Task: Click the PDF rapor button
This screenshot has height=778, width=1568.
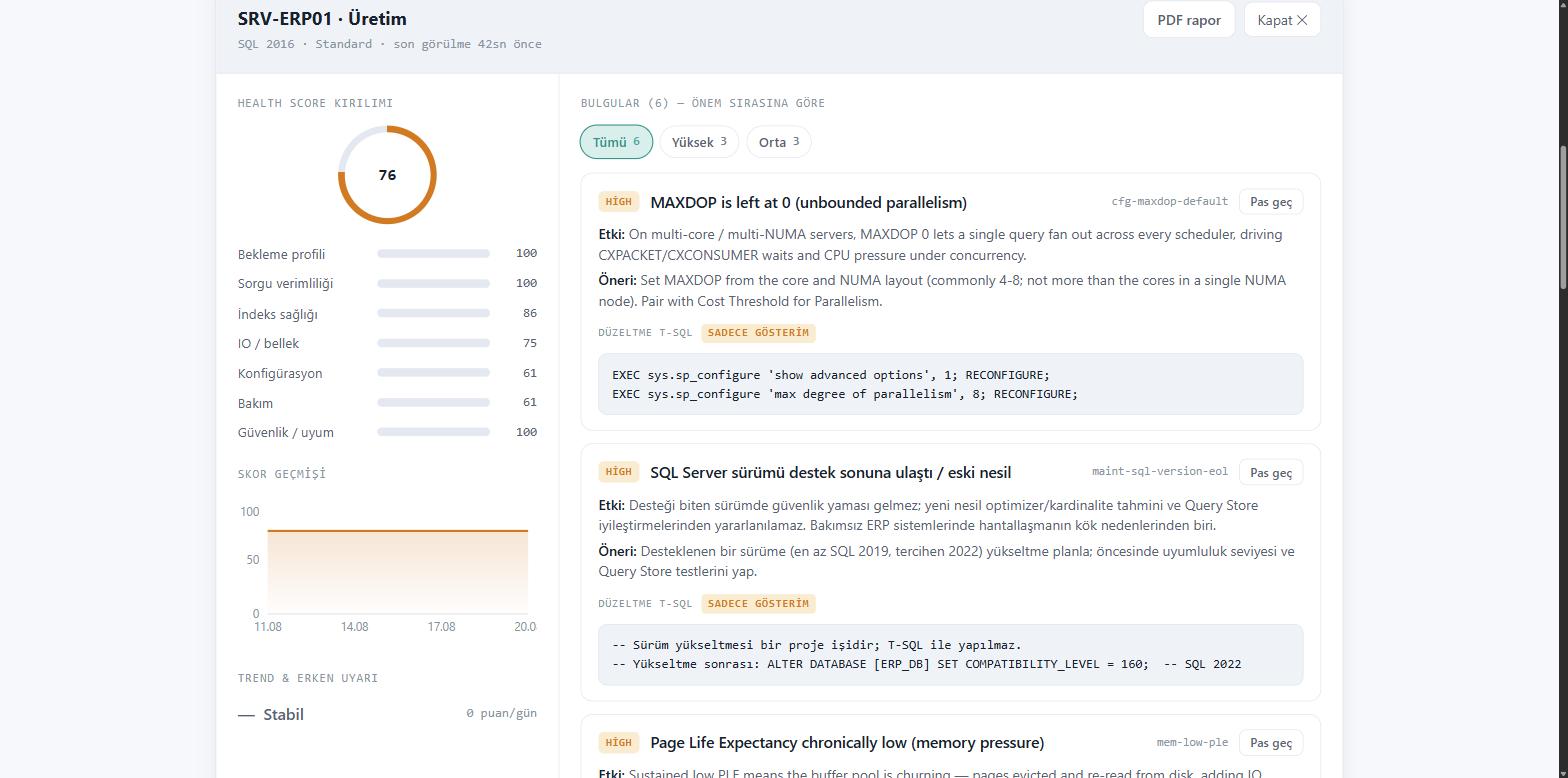Action: [x=1189, y=20]
